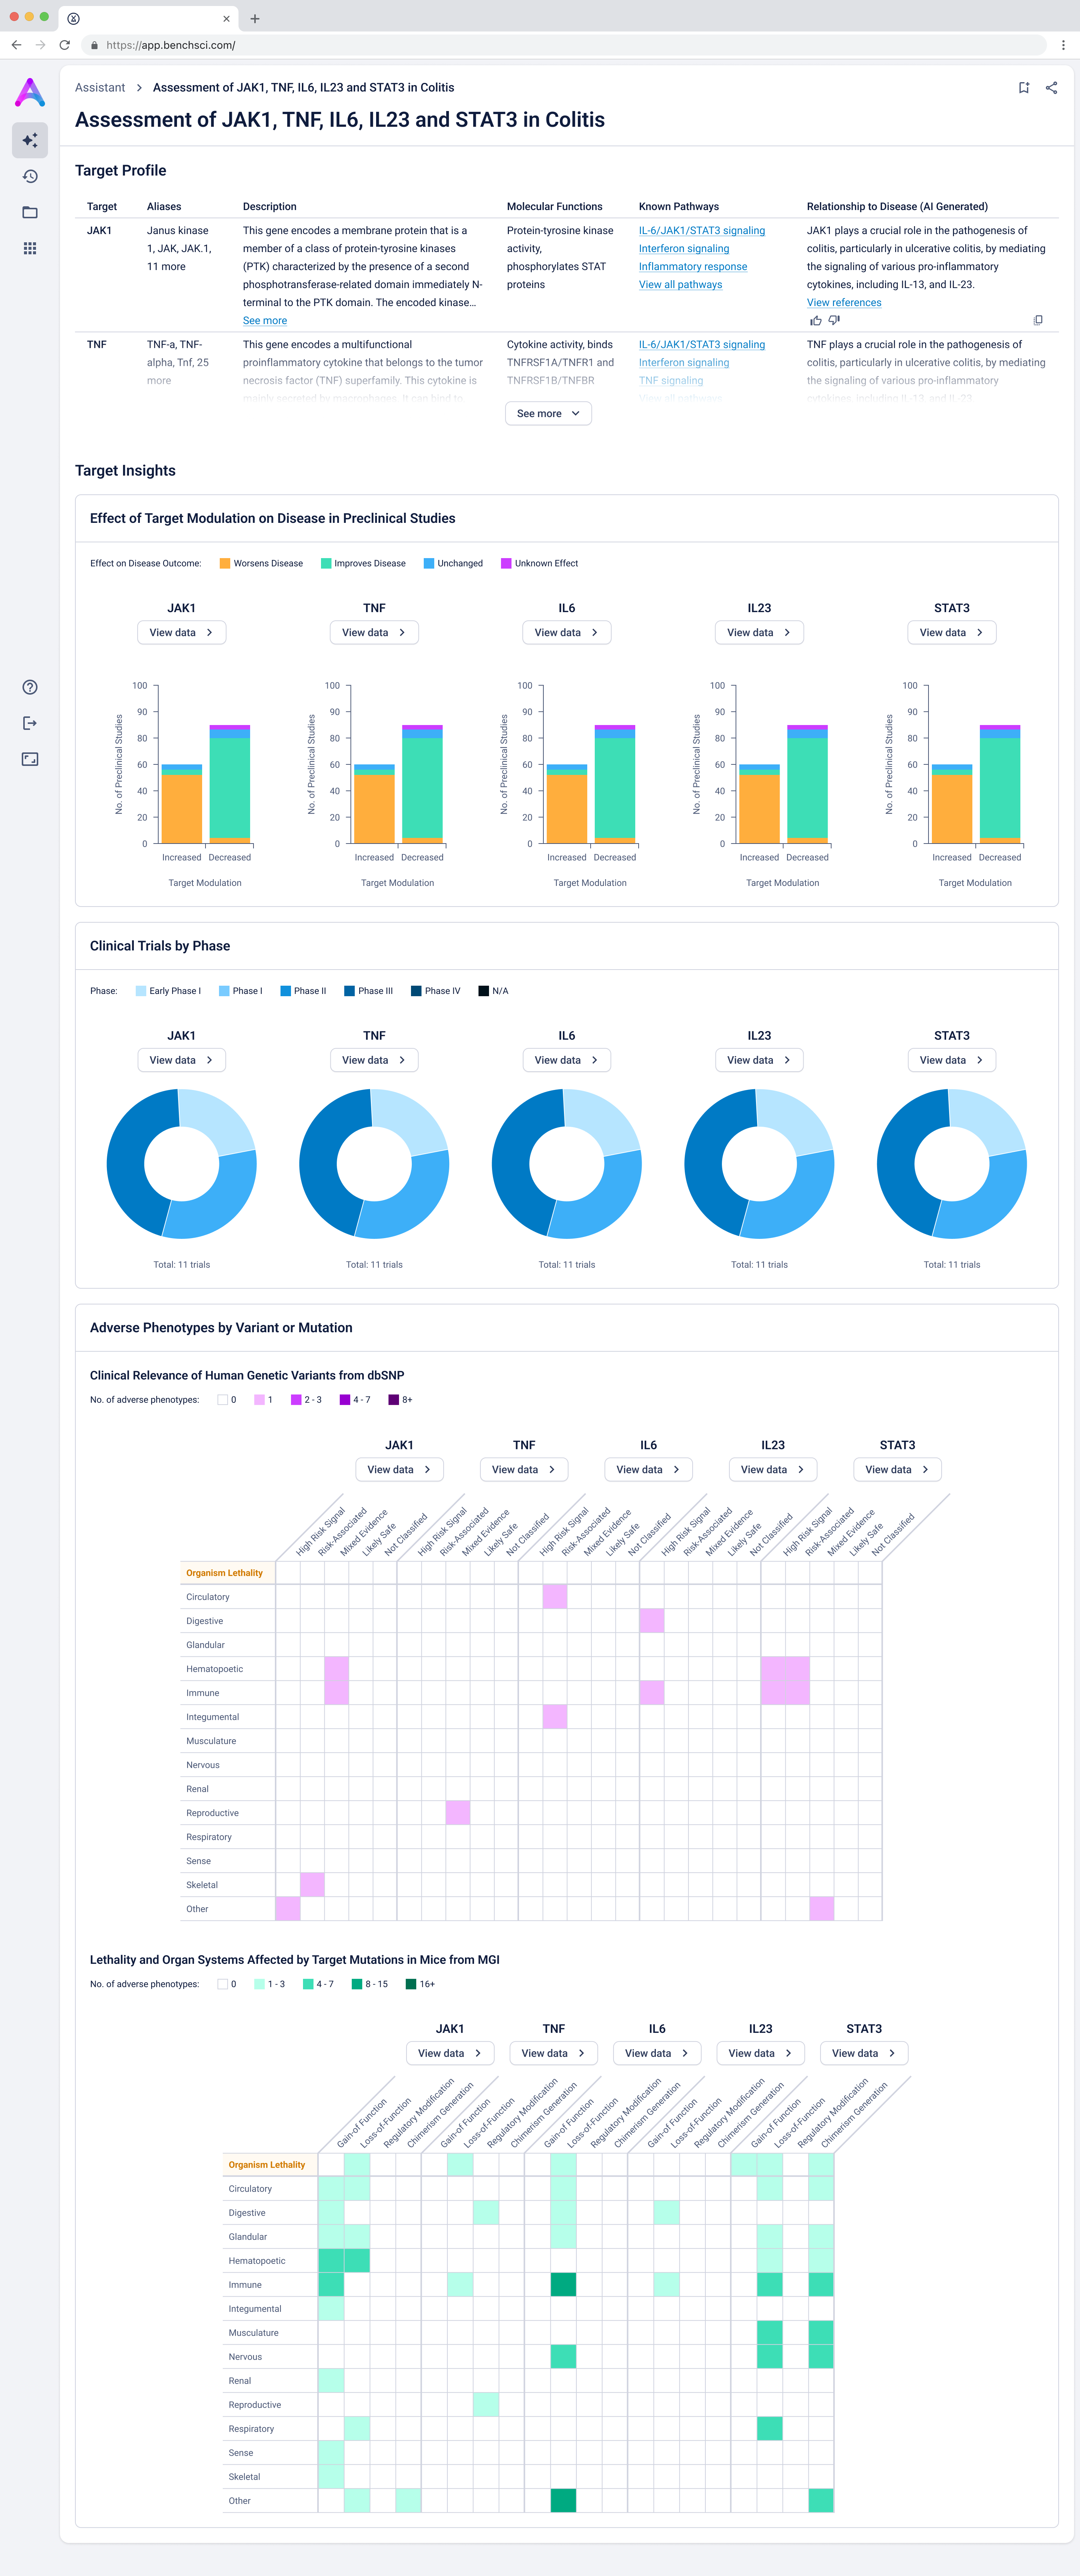Go forward in browser
The image size is (1080, 2576).
tap(40, 45)
